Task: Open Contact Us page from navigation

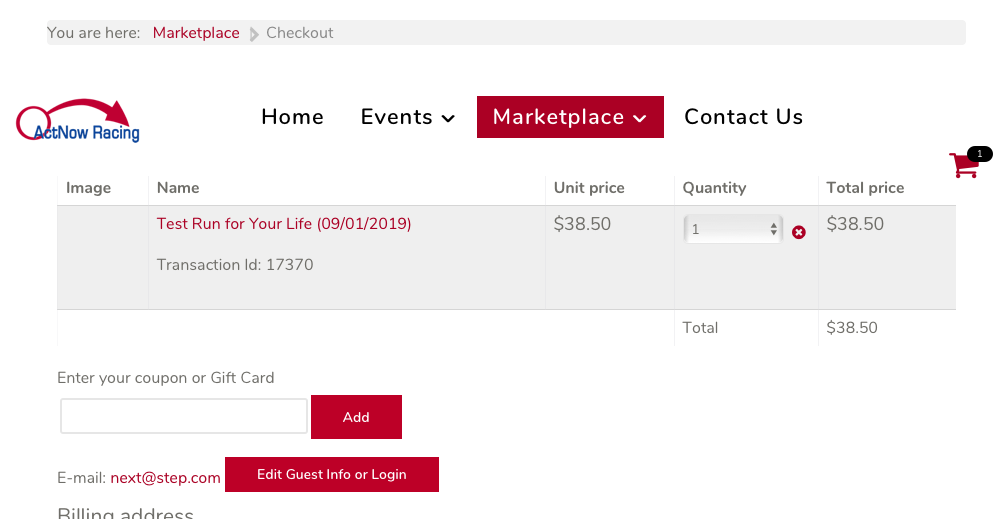Action: click(743, 117)
